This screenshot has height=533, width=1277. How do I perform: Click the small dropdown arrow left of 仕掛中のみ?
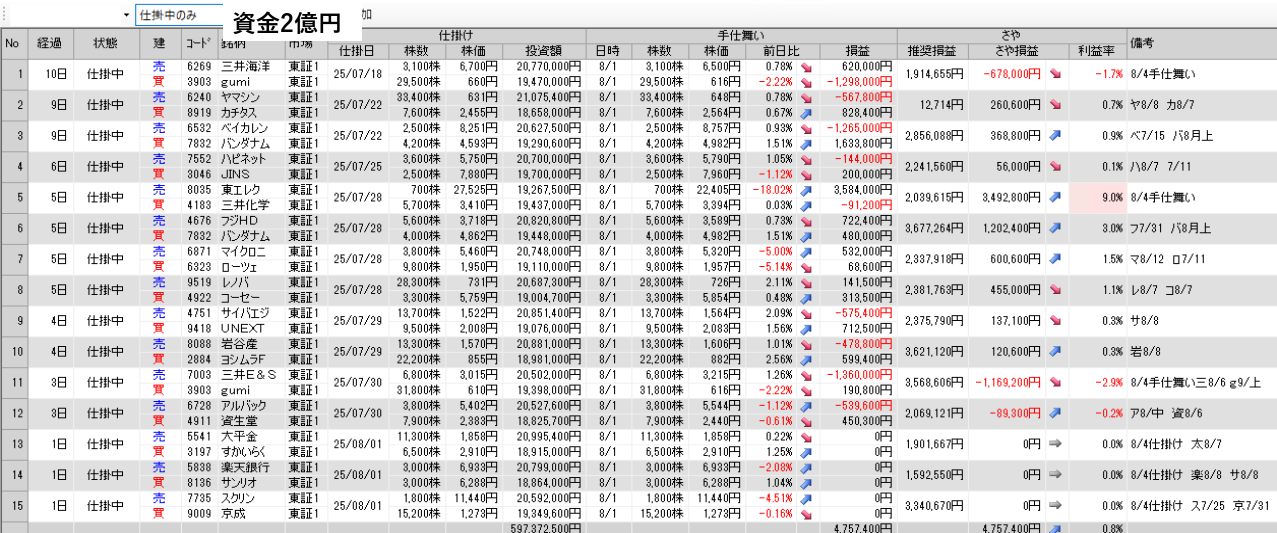point(126,15)
